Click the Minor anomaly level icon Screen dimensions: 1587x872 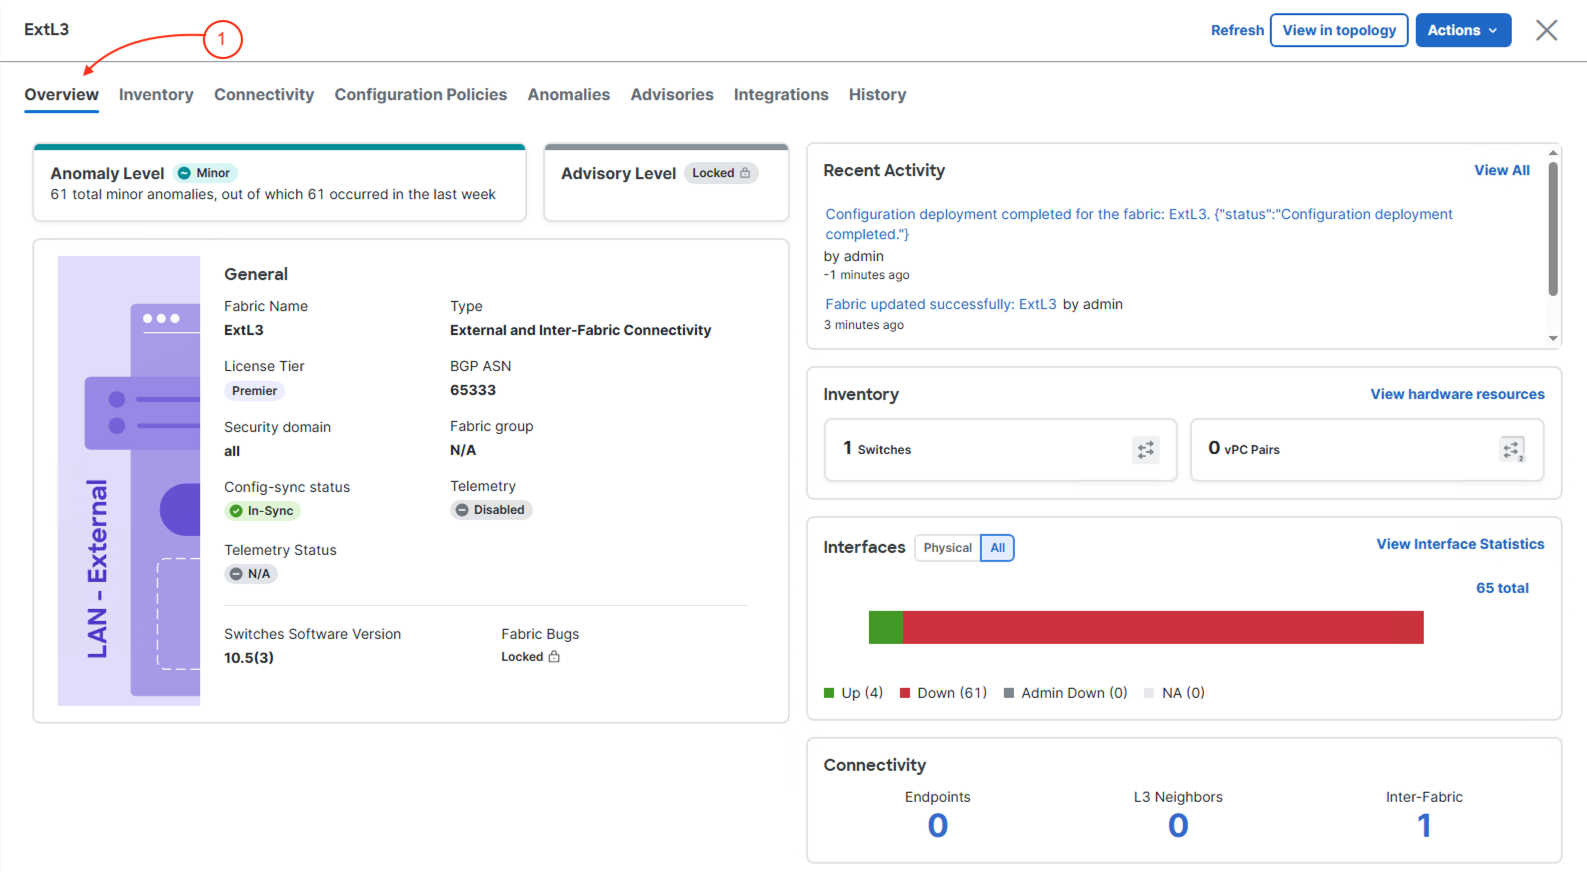coord(184,173)
